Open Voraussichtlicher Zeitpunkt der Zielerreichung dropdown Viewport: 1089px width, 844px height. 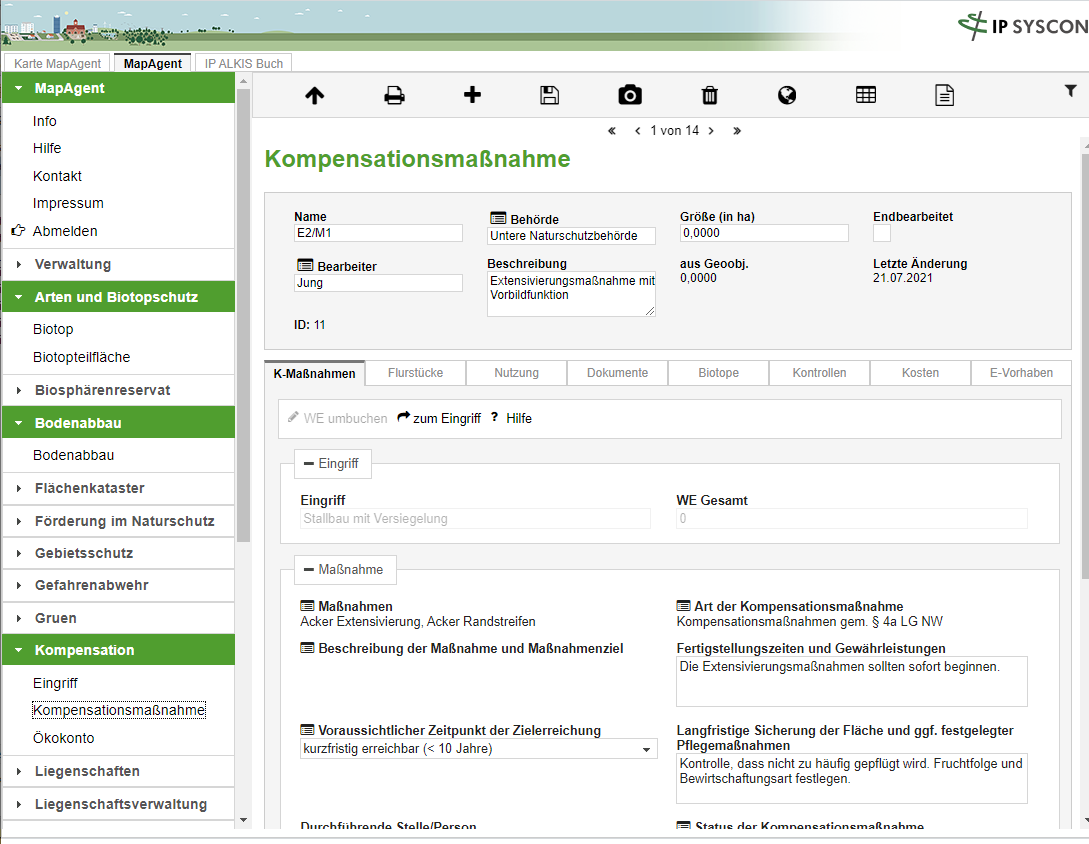pos(478,749)
